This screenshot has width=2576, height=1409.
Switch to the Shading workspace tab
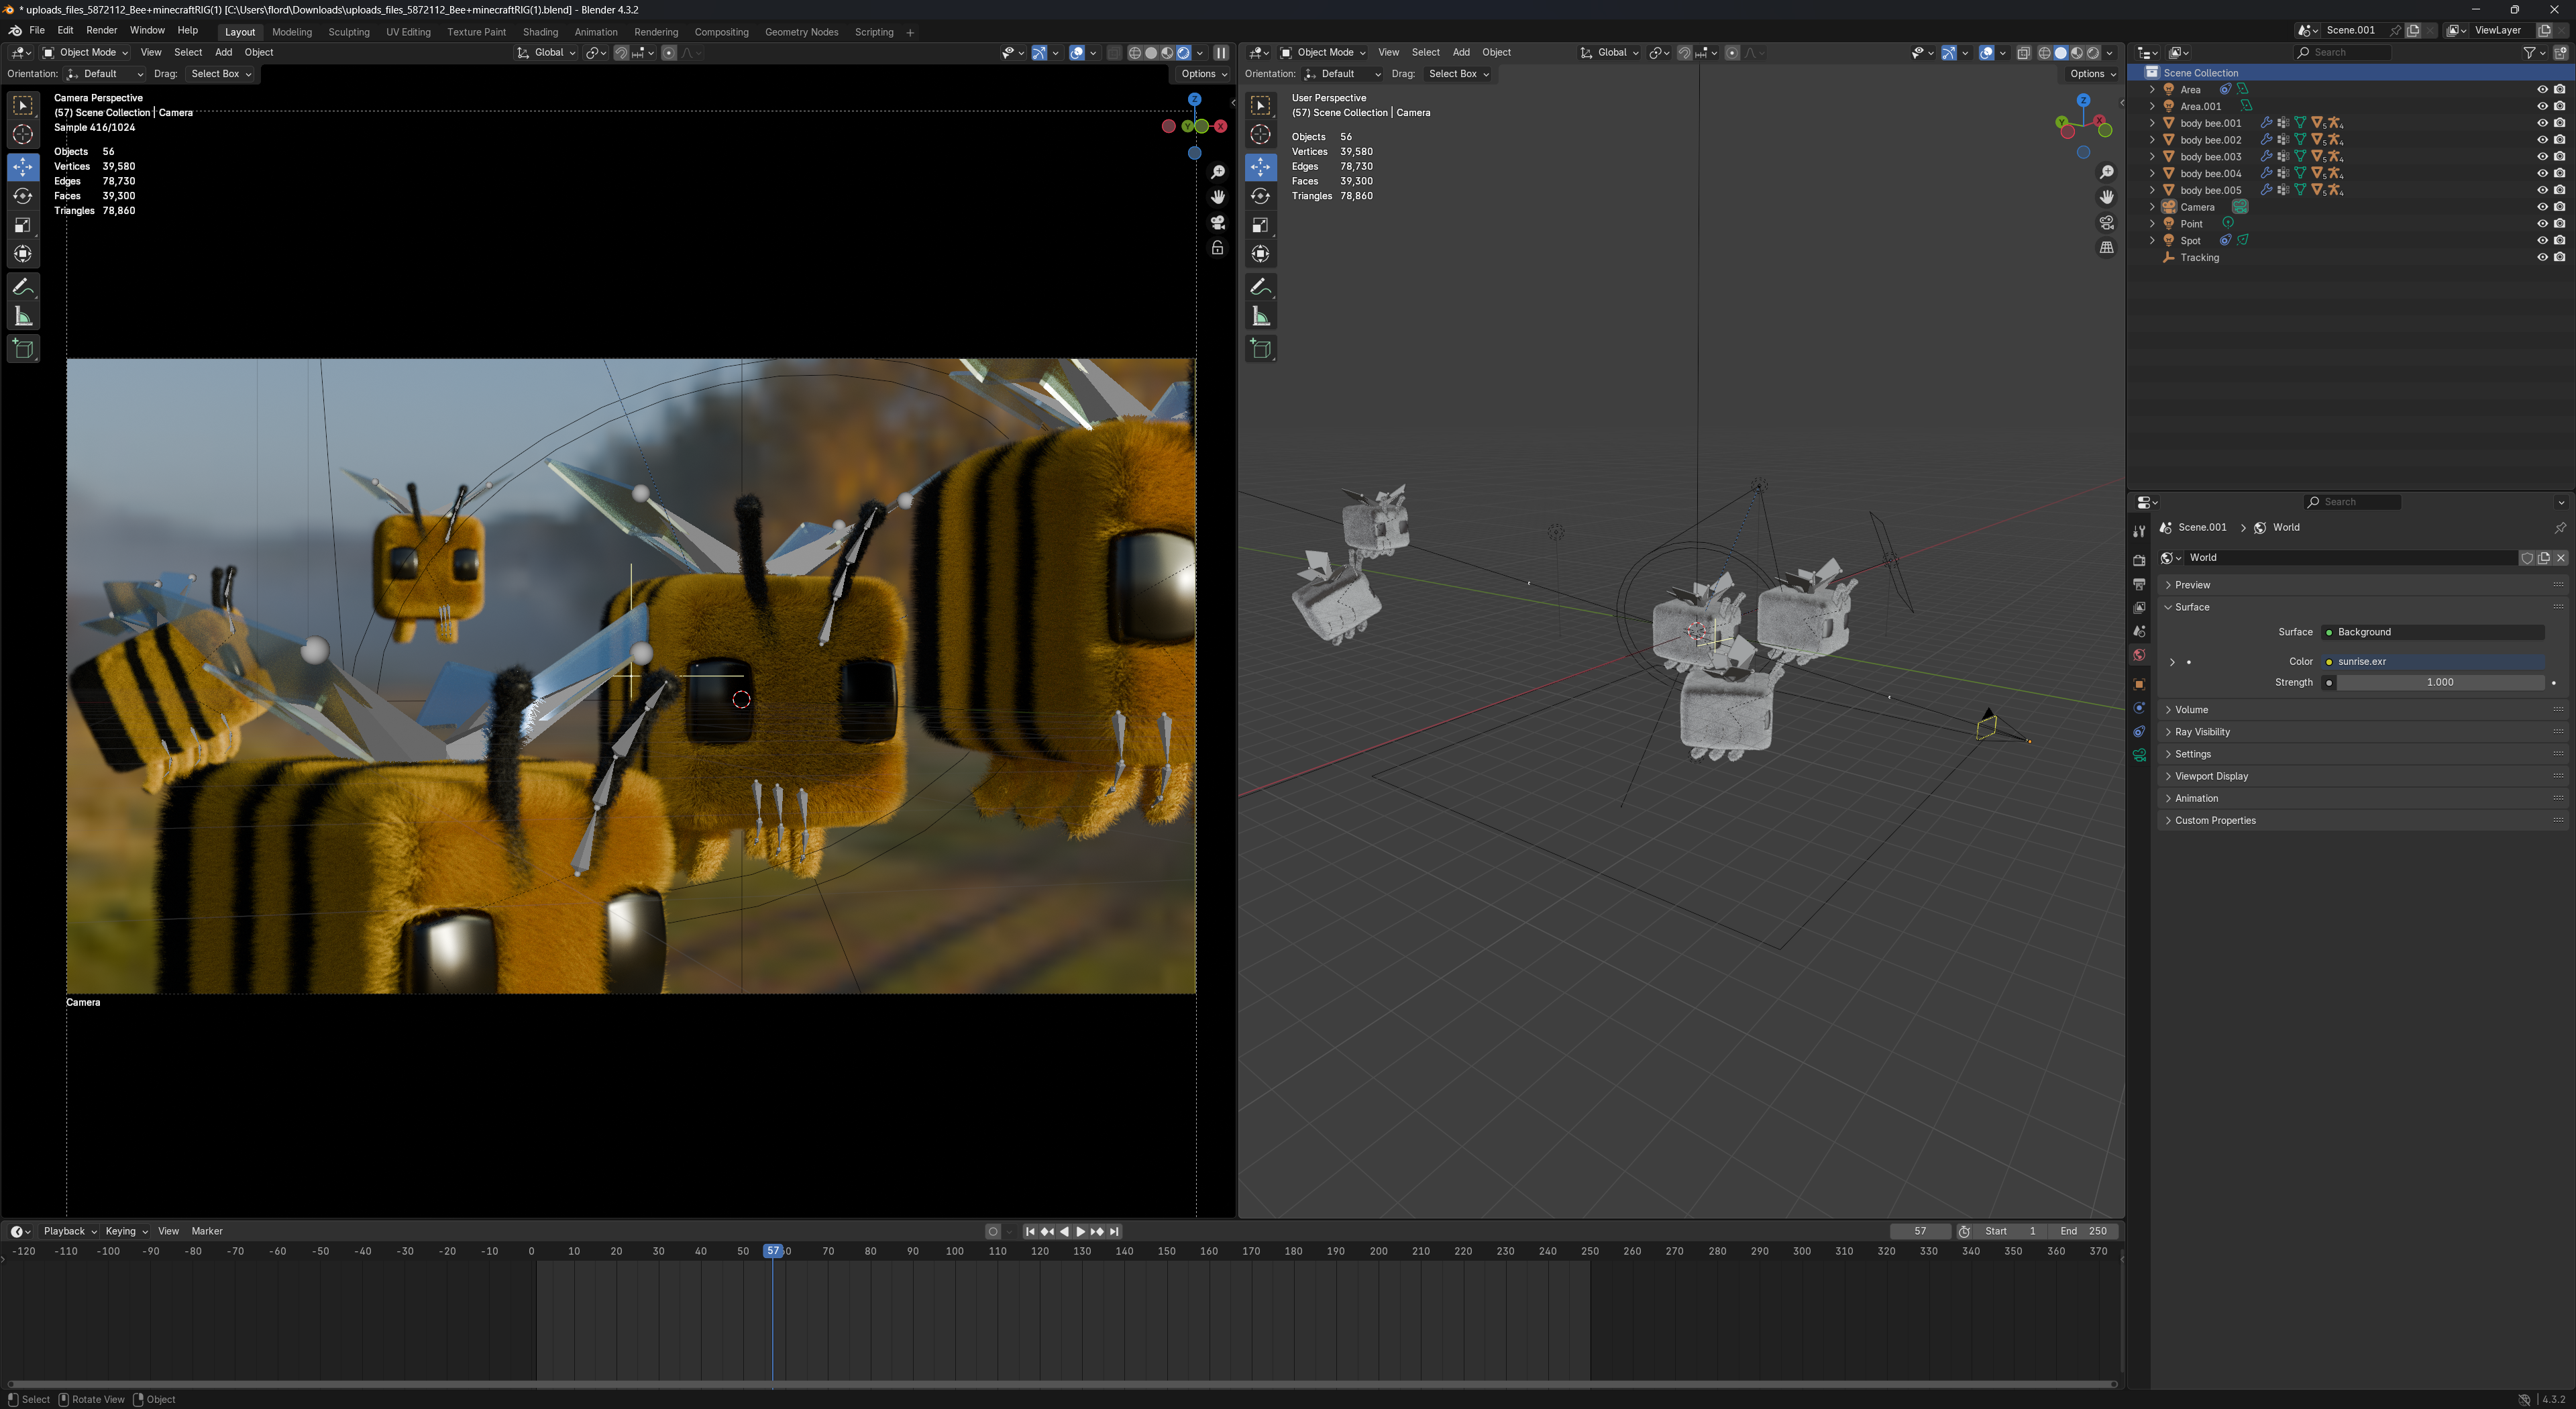click(x=540, y=32)
